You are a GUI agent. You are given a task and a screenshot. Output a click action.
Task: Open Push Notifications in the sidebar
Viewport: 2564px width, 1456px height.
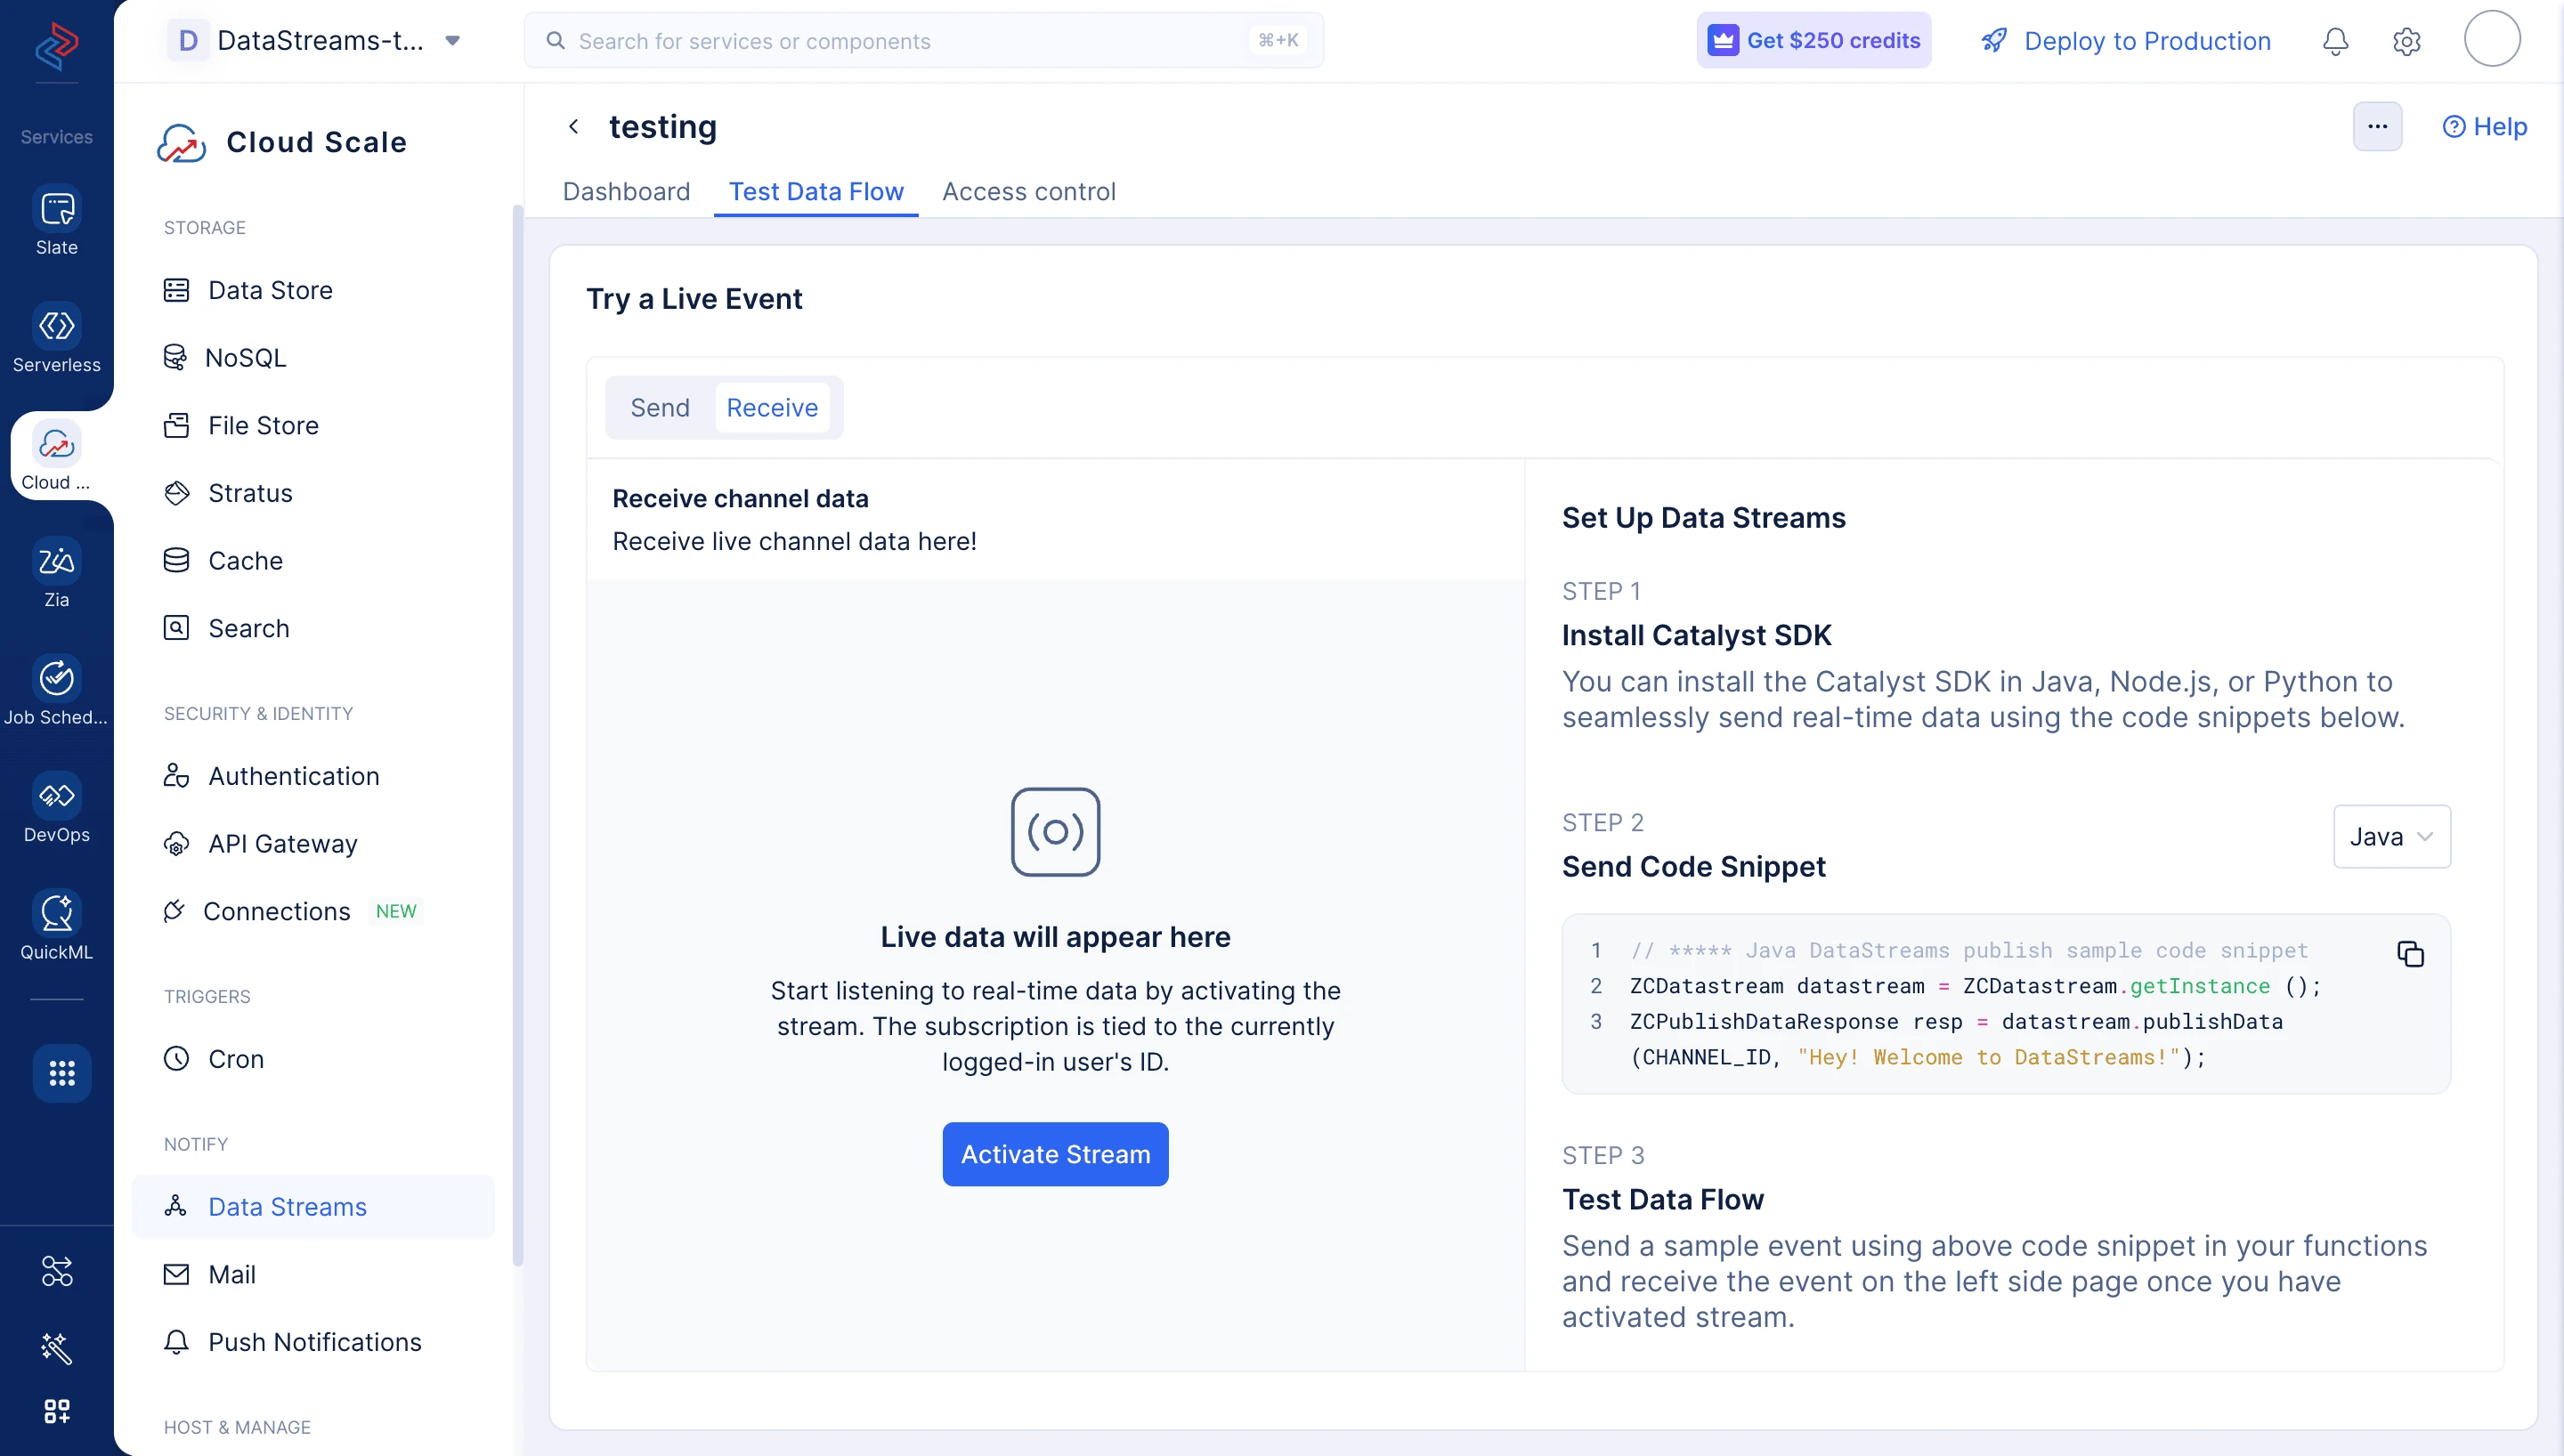tap(313, 1342)
